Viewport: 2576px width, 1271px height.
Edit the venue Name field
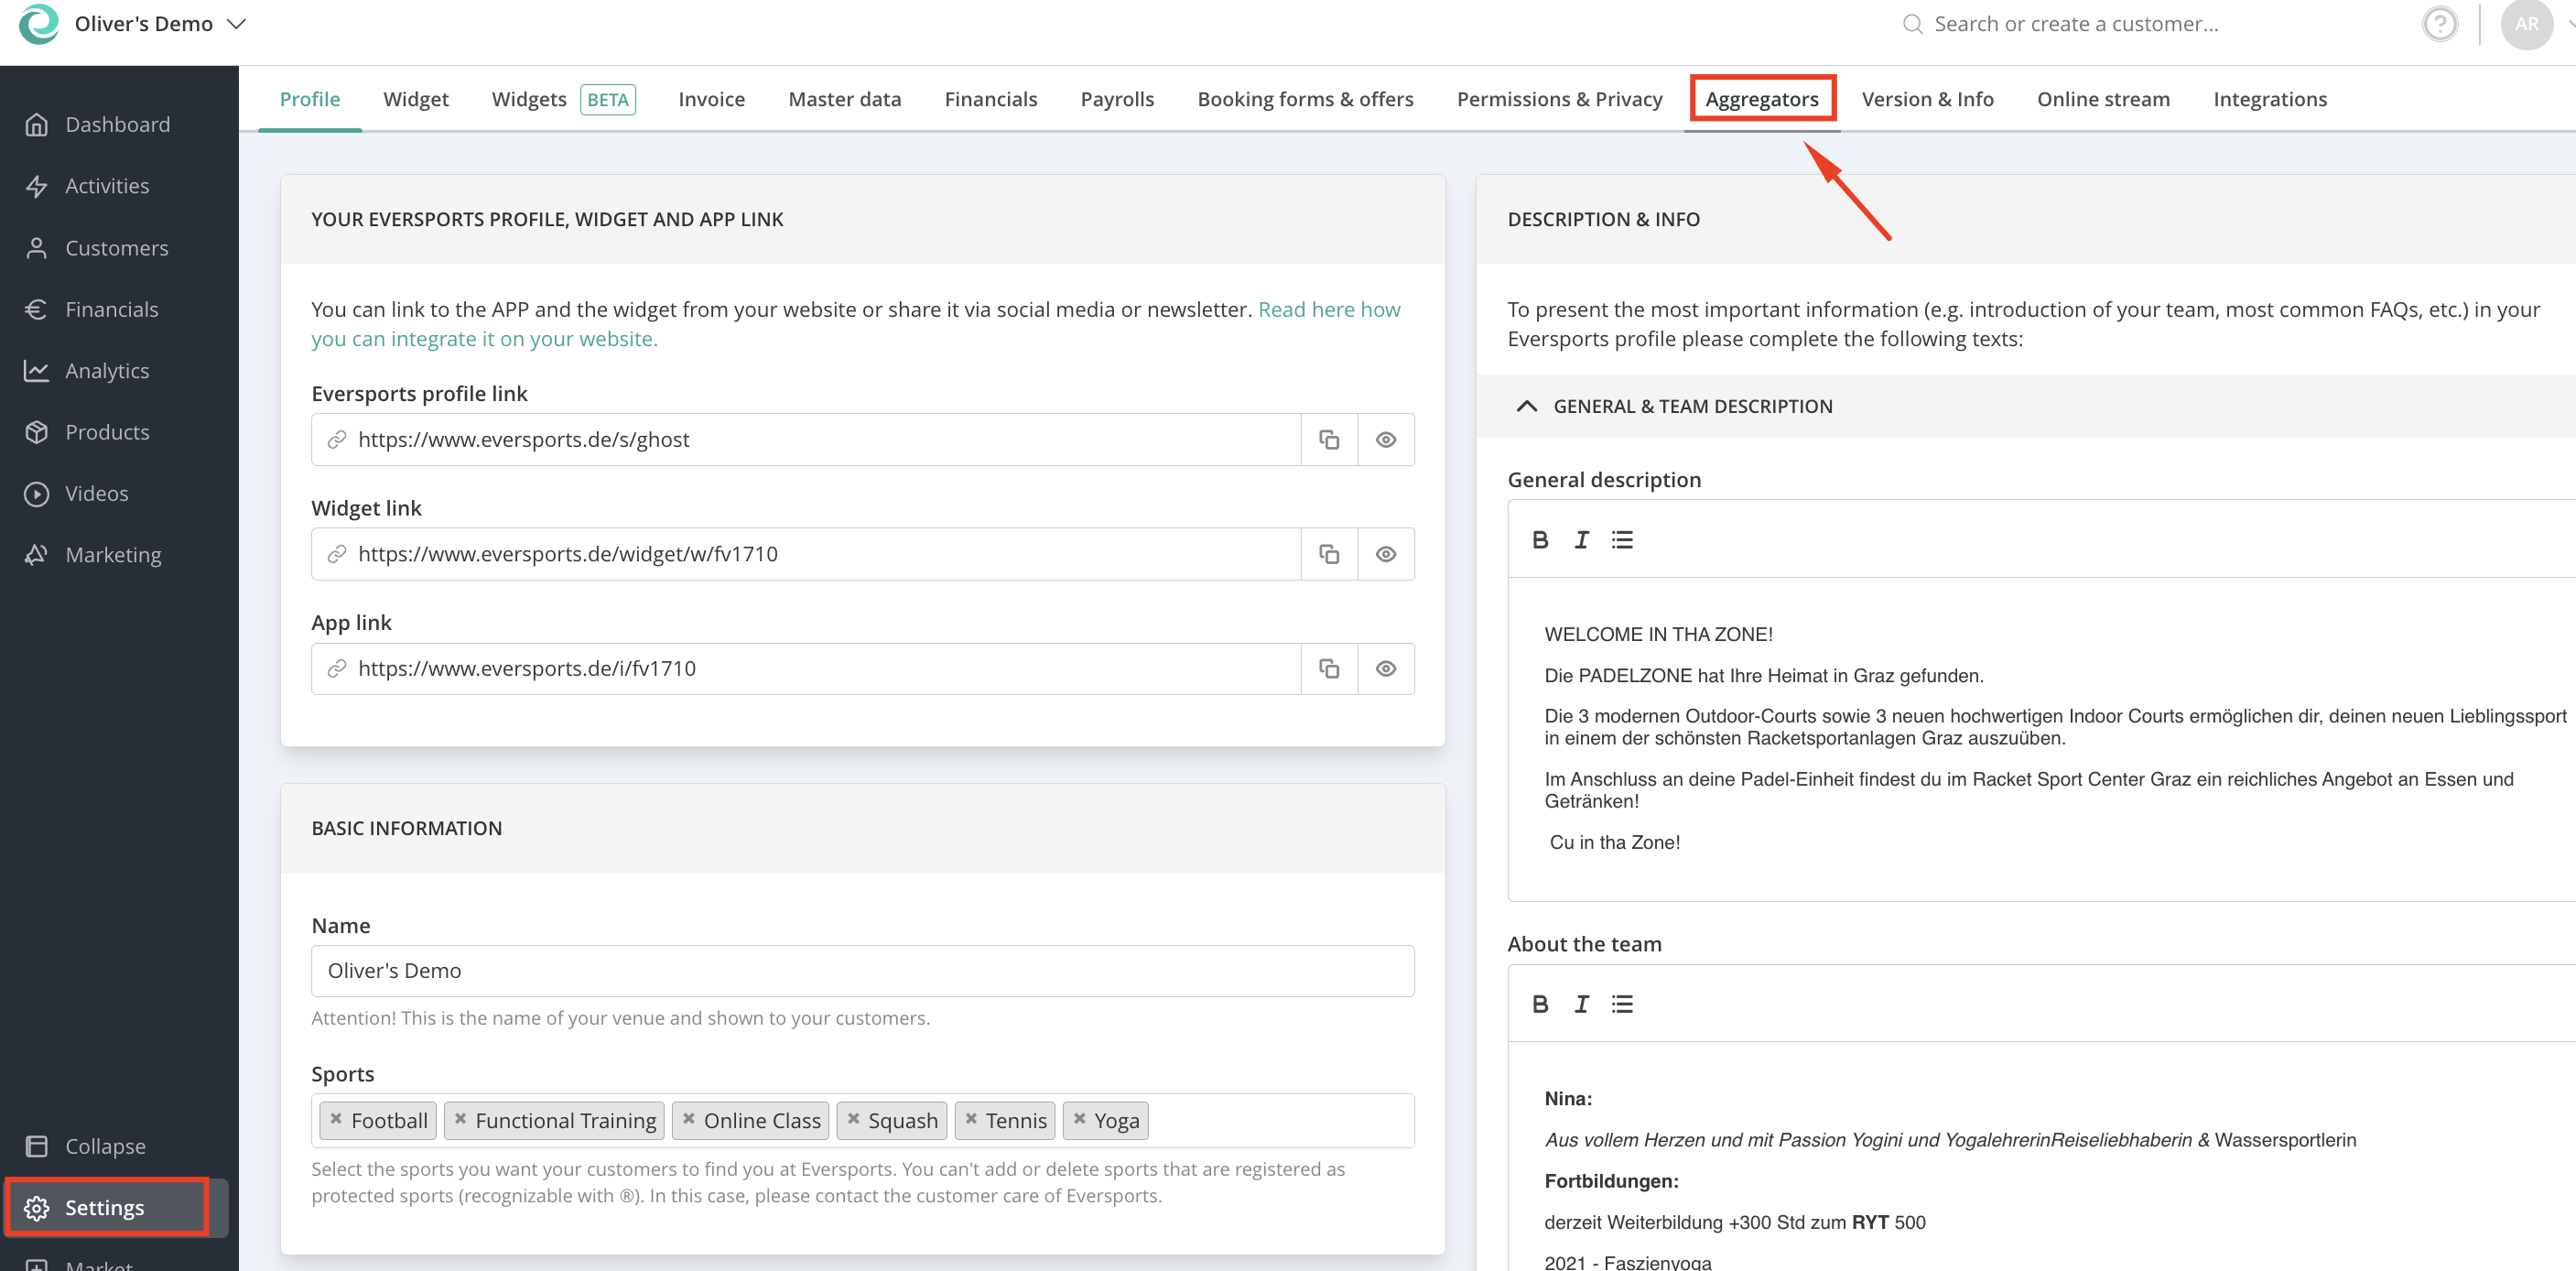tap(862, 971)
